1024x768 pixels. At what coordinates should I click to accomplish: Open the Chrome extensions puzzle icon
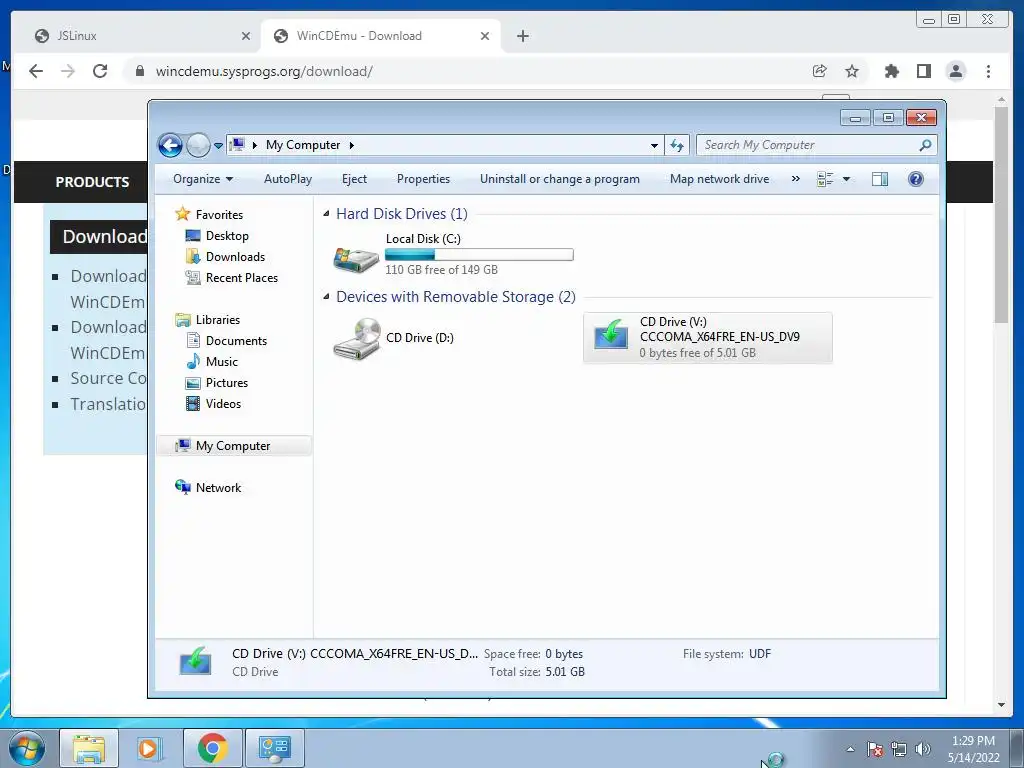pos(891,71)
